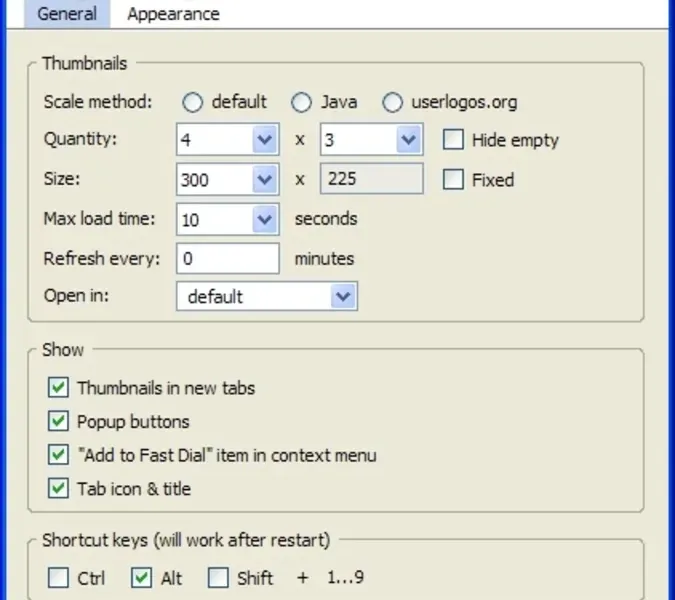Image resolution: width=675 pixels, height=600 pixels.
Task: Enable the Hide empty checkbox
Action: 453,140
